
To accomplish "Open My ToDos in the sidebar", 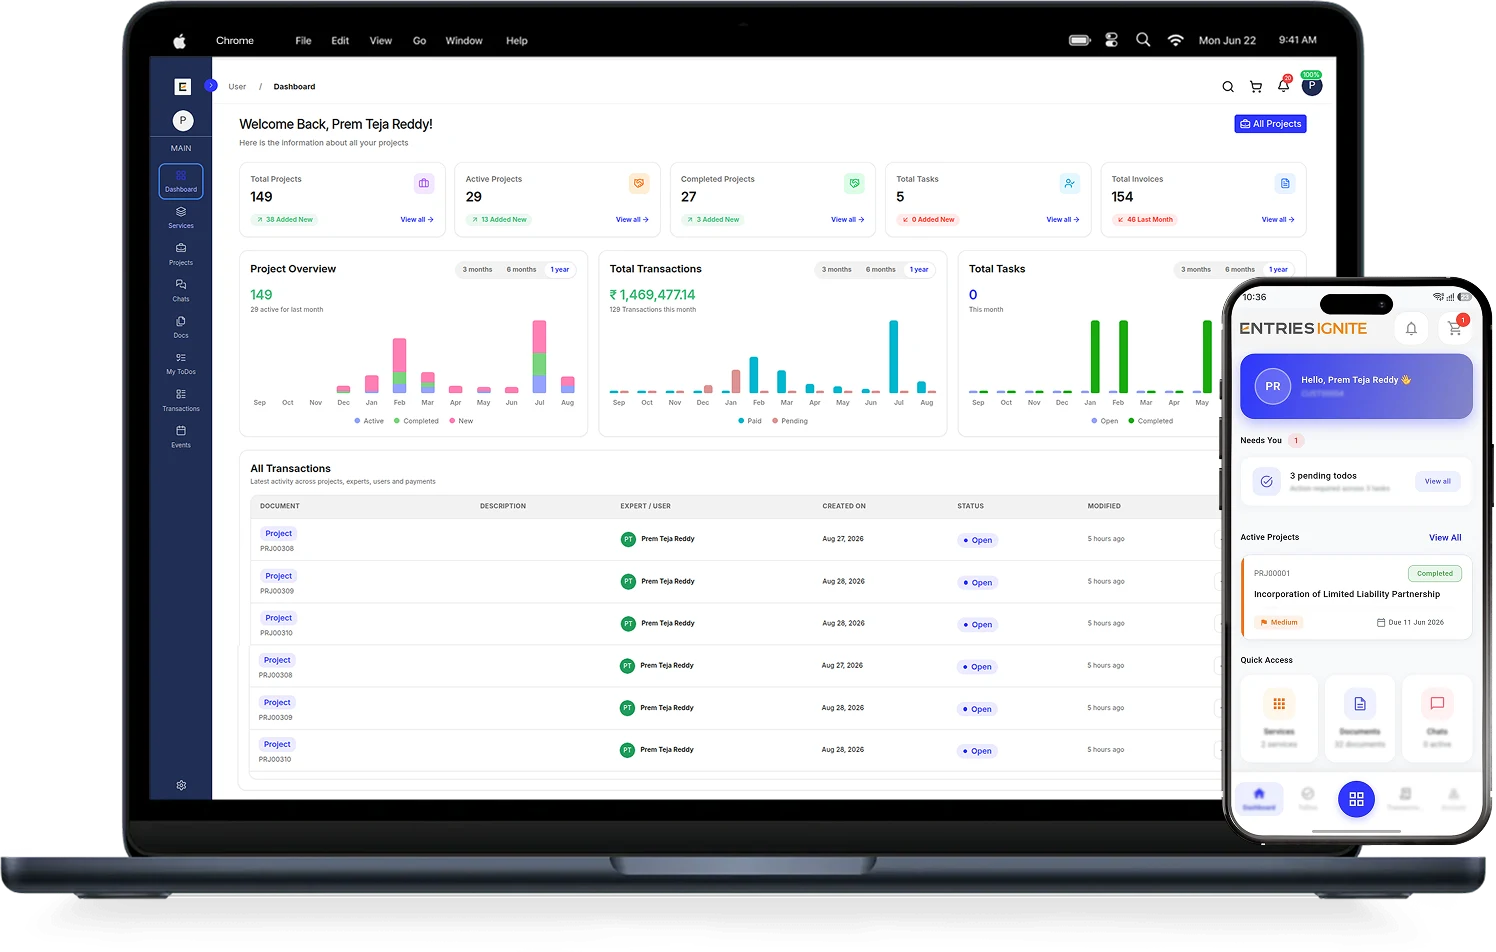I will pos(181,363).
